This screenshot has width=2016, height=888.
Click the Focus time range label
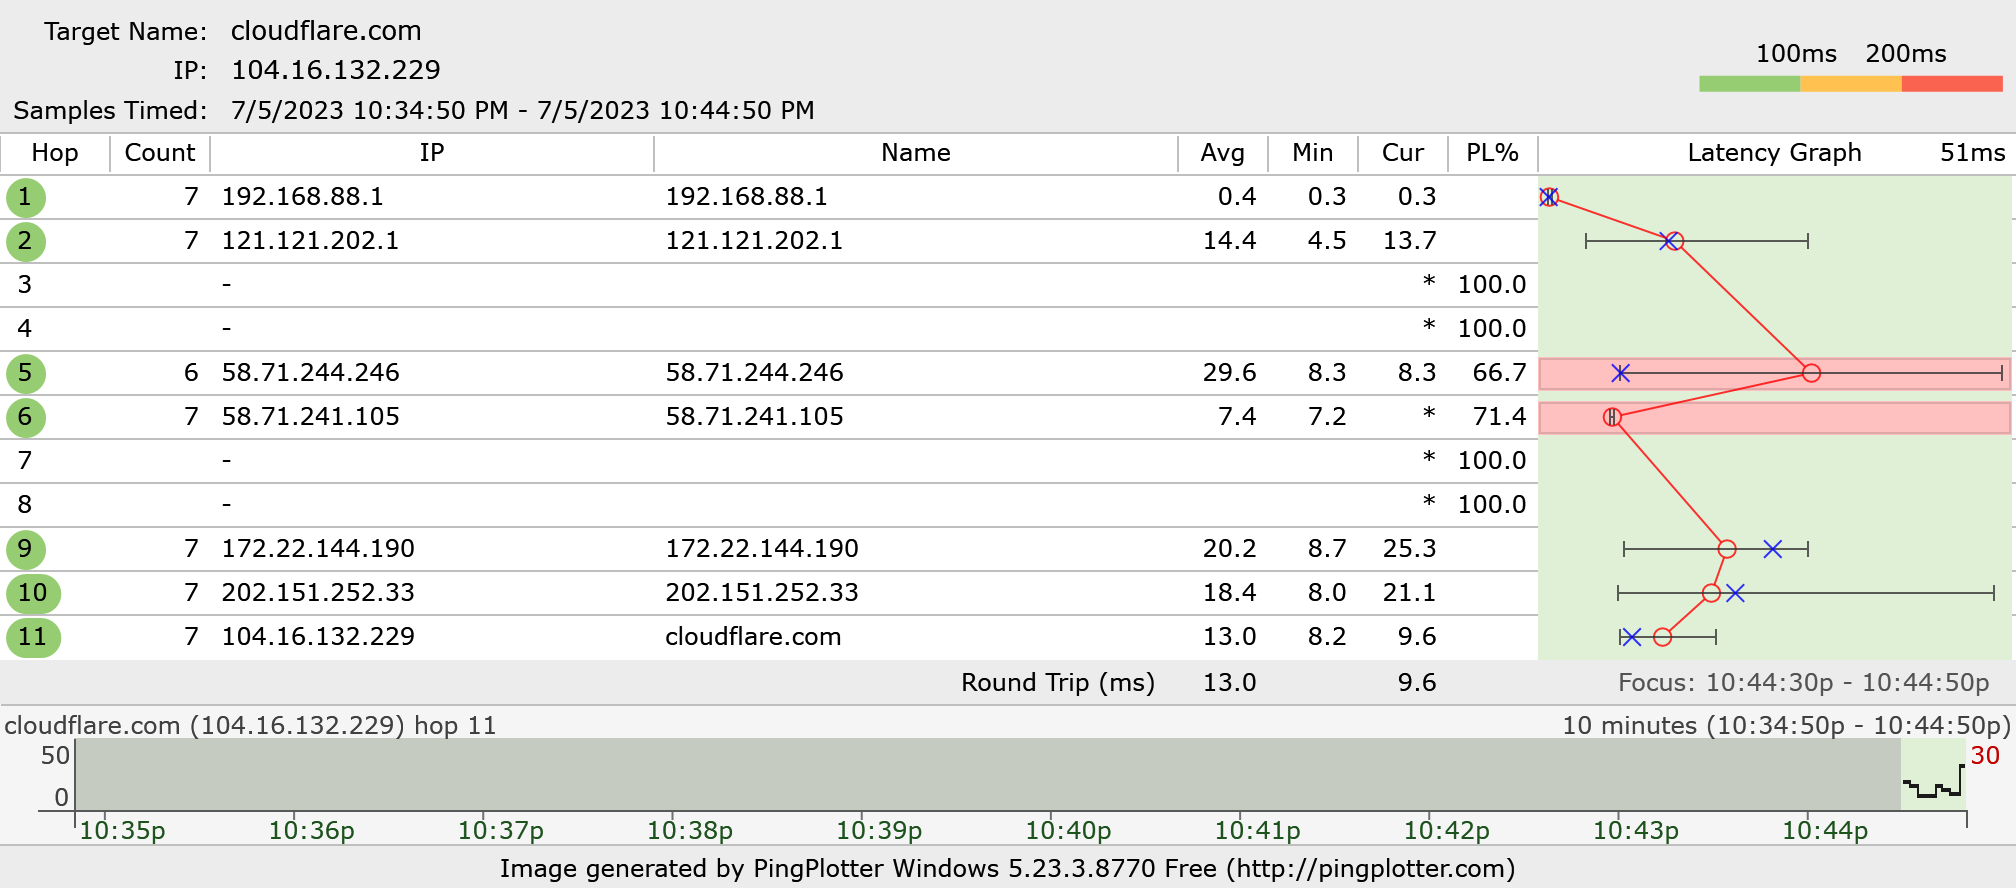1804,683
